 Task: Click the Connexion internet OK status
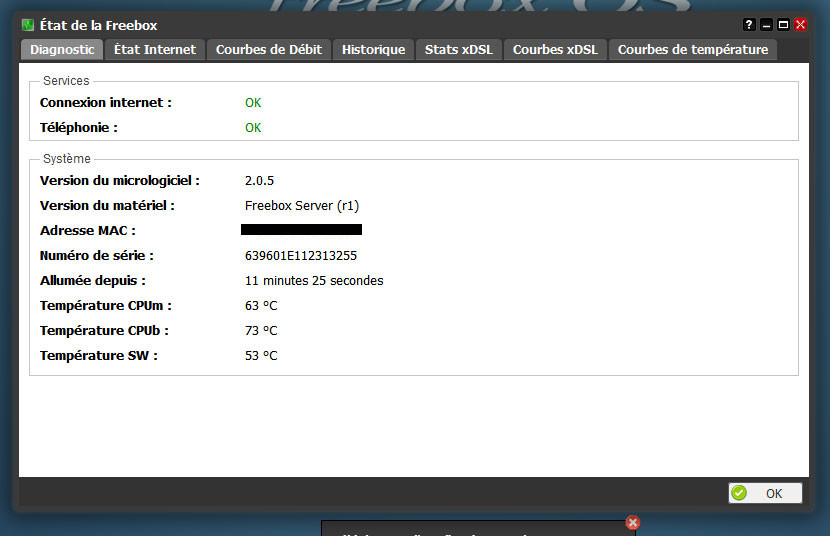pos(253,103)
